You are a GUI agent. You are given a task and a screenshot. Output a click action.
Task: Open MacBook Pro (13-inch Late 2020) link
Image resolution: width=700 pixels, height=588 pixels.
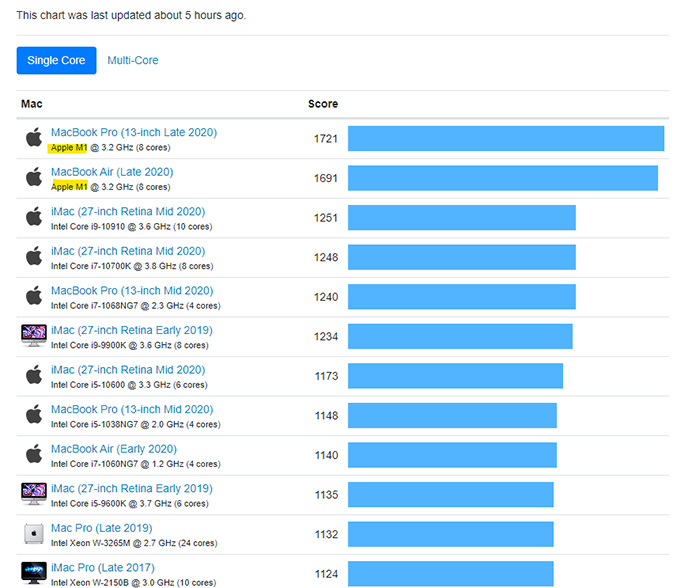pyautogui.click(x=134, y=132)
